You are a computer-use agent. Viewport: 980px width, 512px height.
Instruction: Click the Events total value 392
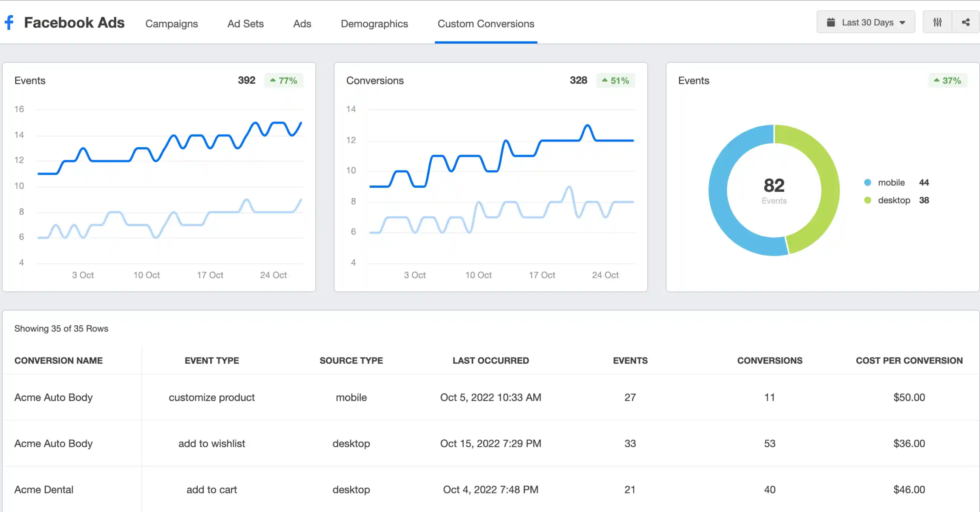coord(246,81)
